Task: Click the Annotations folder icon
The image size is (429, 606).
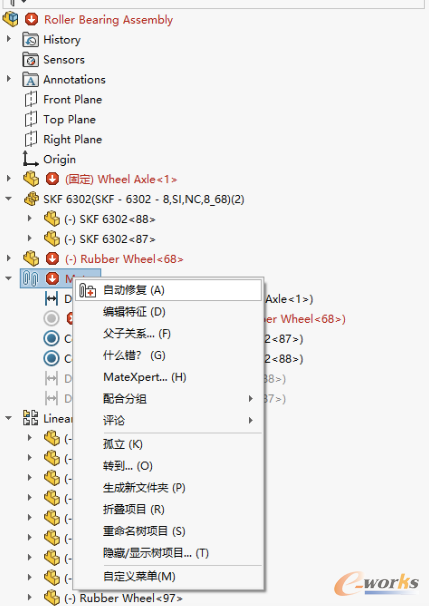Action: [31, 80]
